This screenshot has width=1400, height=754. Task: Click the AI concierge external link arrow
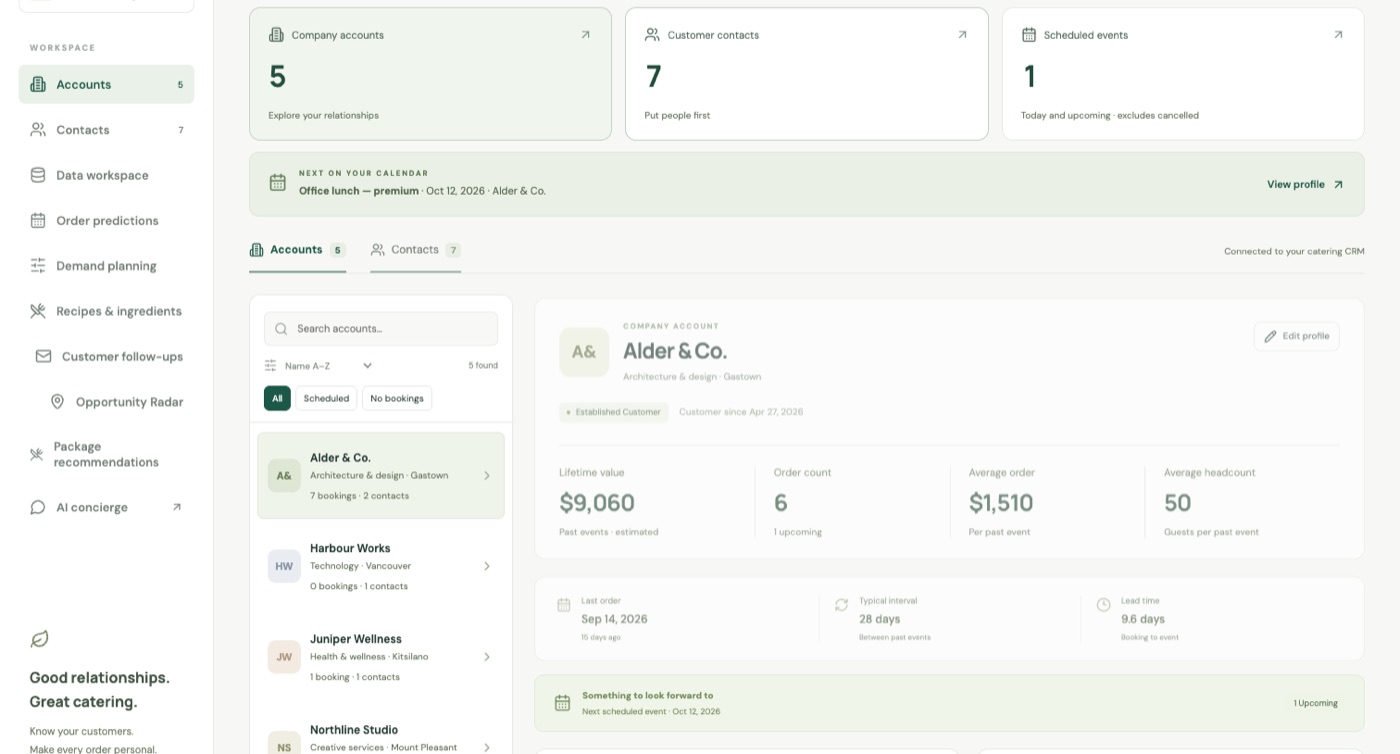click(x=177, y=507)
